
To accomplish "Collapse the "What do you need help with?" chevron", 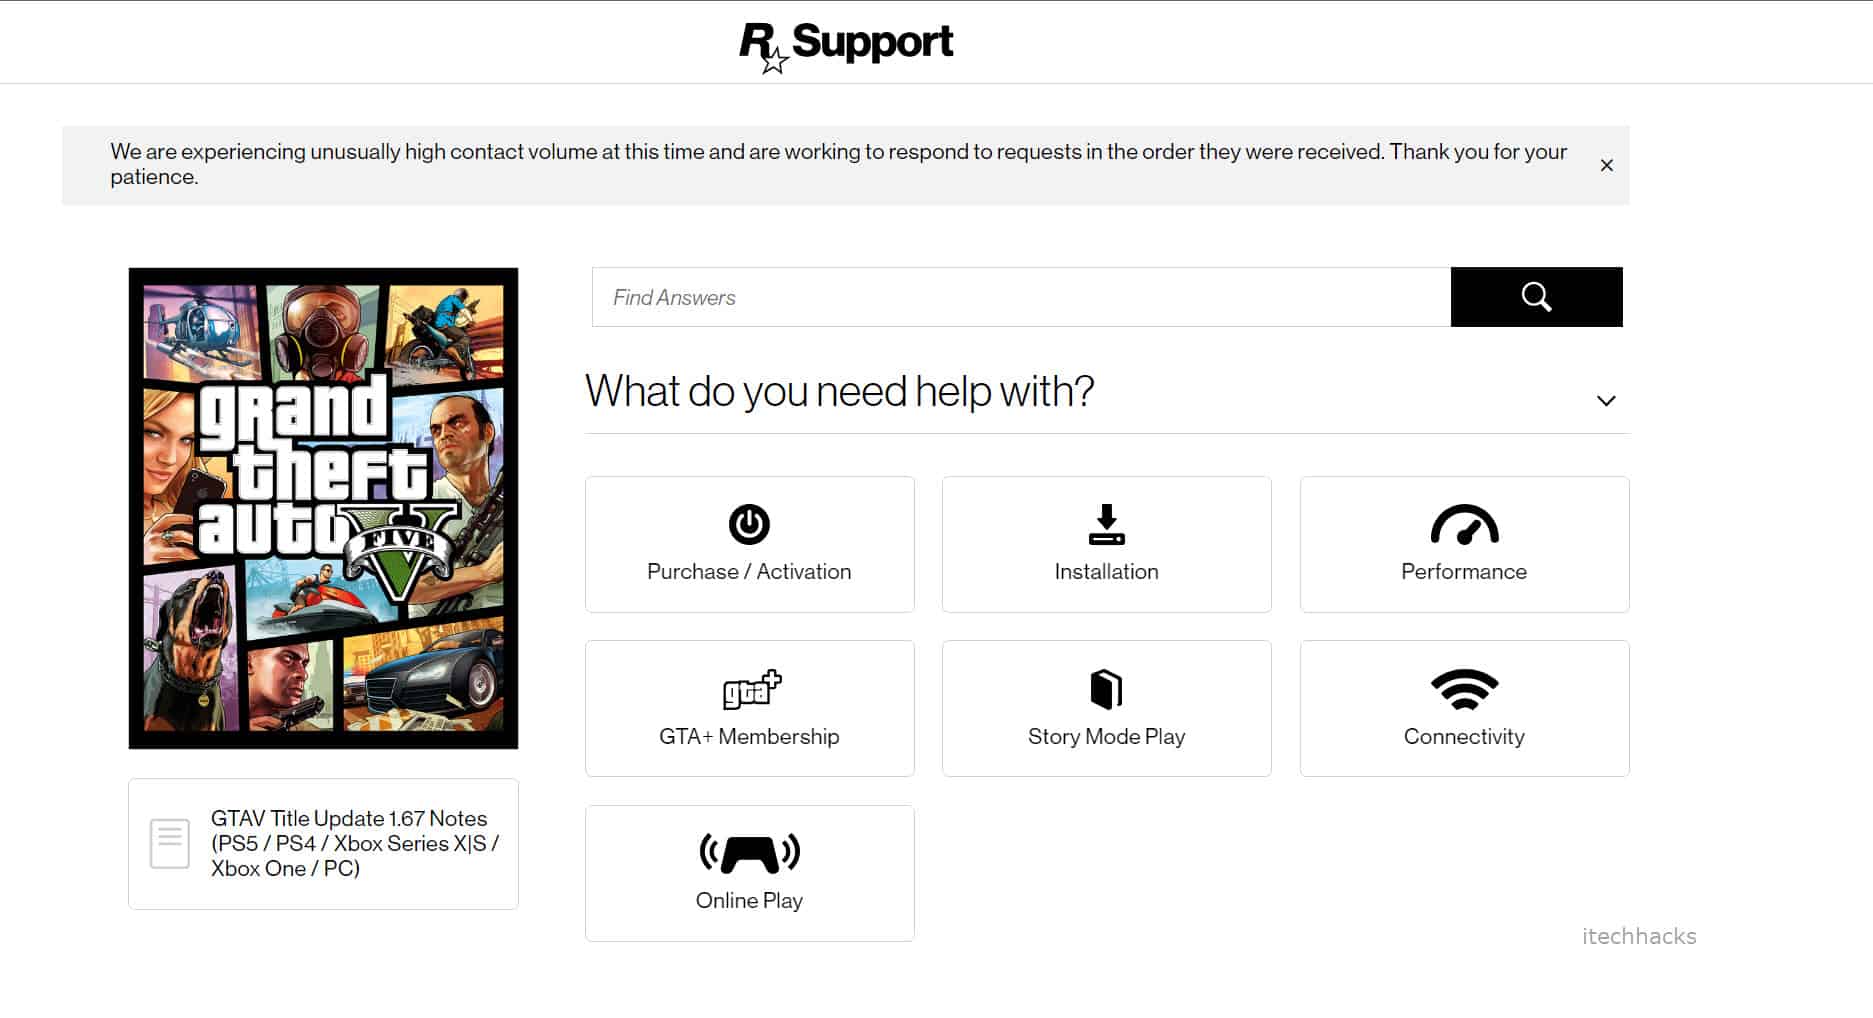I will click(1606, 401).
